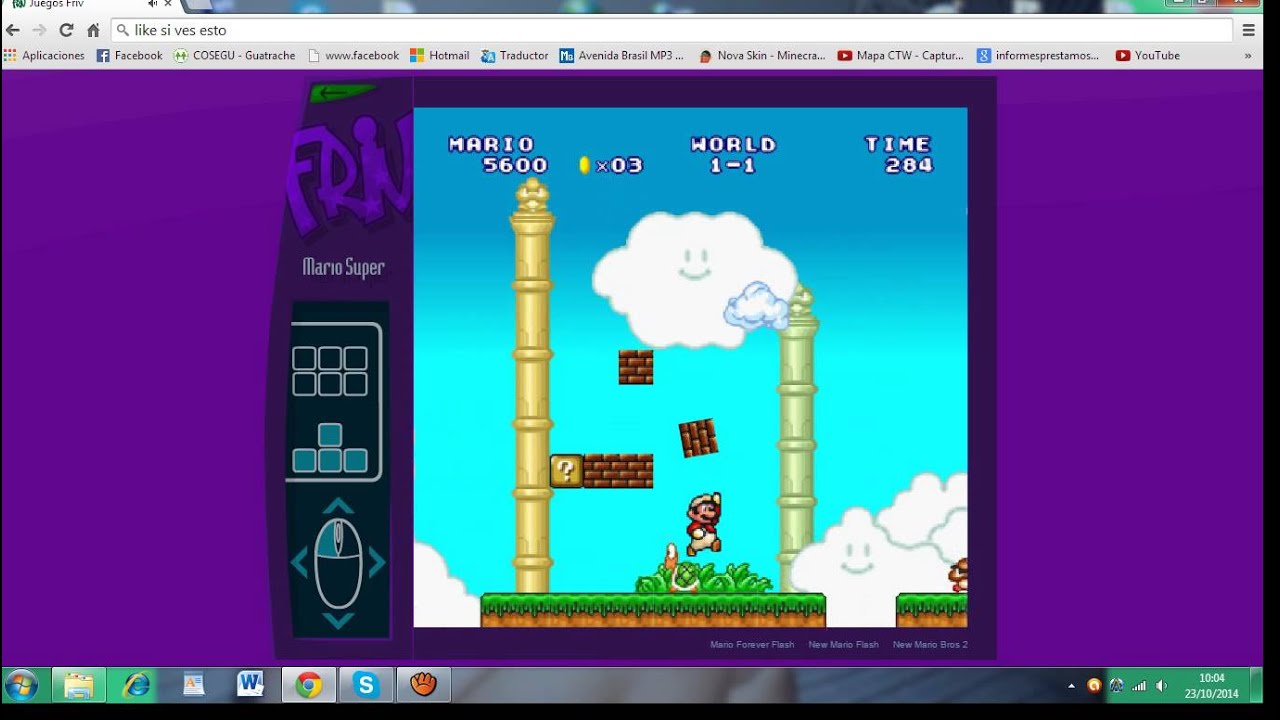Click the New Mario Flash link
The image size is (1280, 720).
843,645
